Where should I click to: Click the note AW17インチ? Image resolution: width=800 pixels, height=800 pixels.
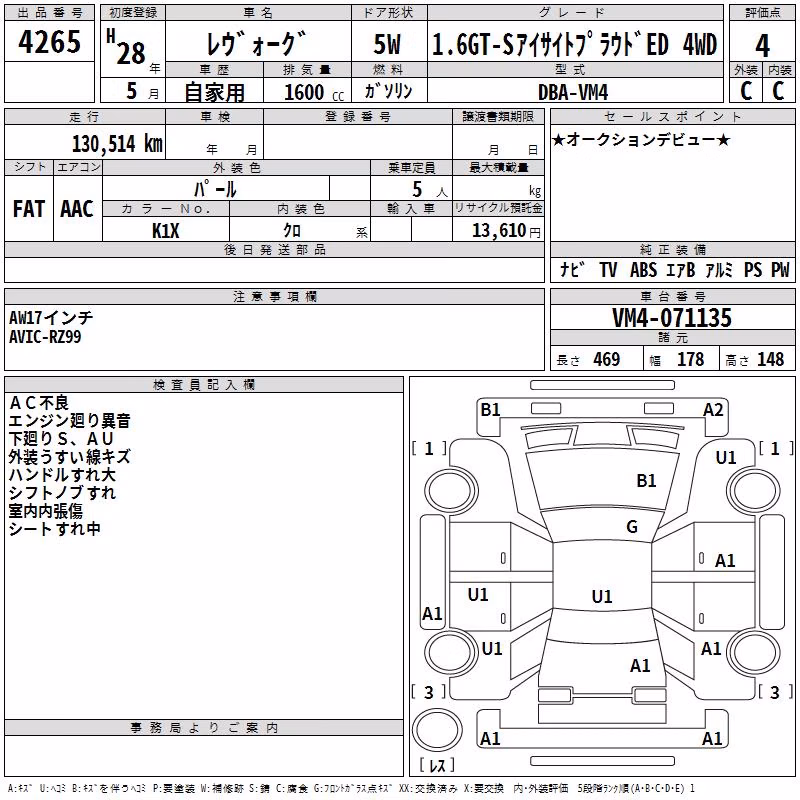(x=51, y=318)
